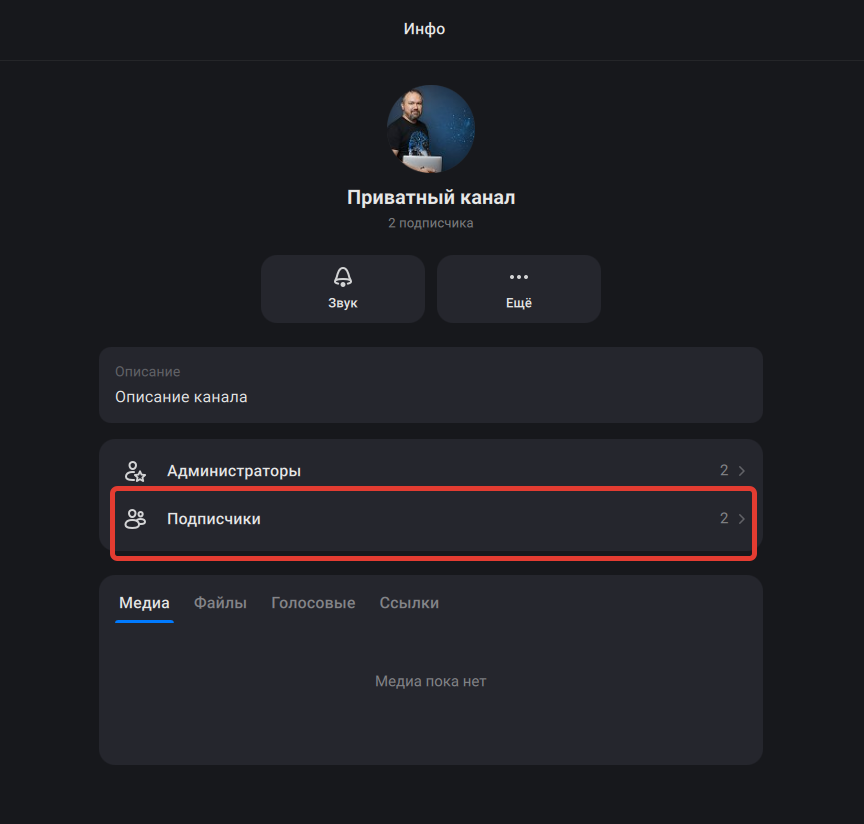Expand the Администраторы list via its chevron

740,470
